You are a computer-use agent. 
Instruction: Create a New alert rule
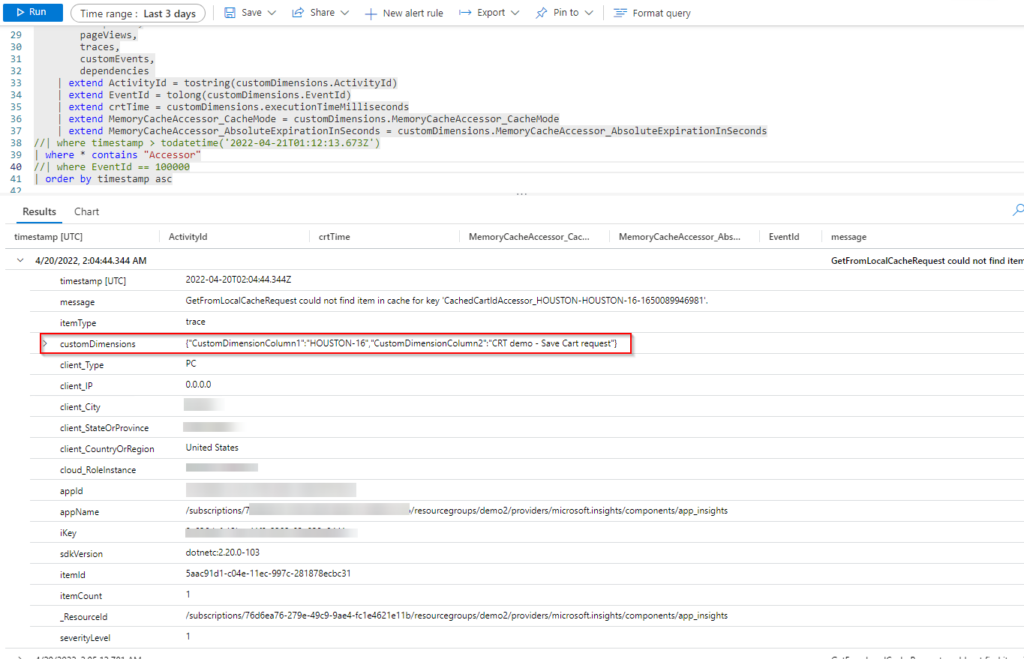pos(404,13)
